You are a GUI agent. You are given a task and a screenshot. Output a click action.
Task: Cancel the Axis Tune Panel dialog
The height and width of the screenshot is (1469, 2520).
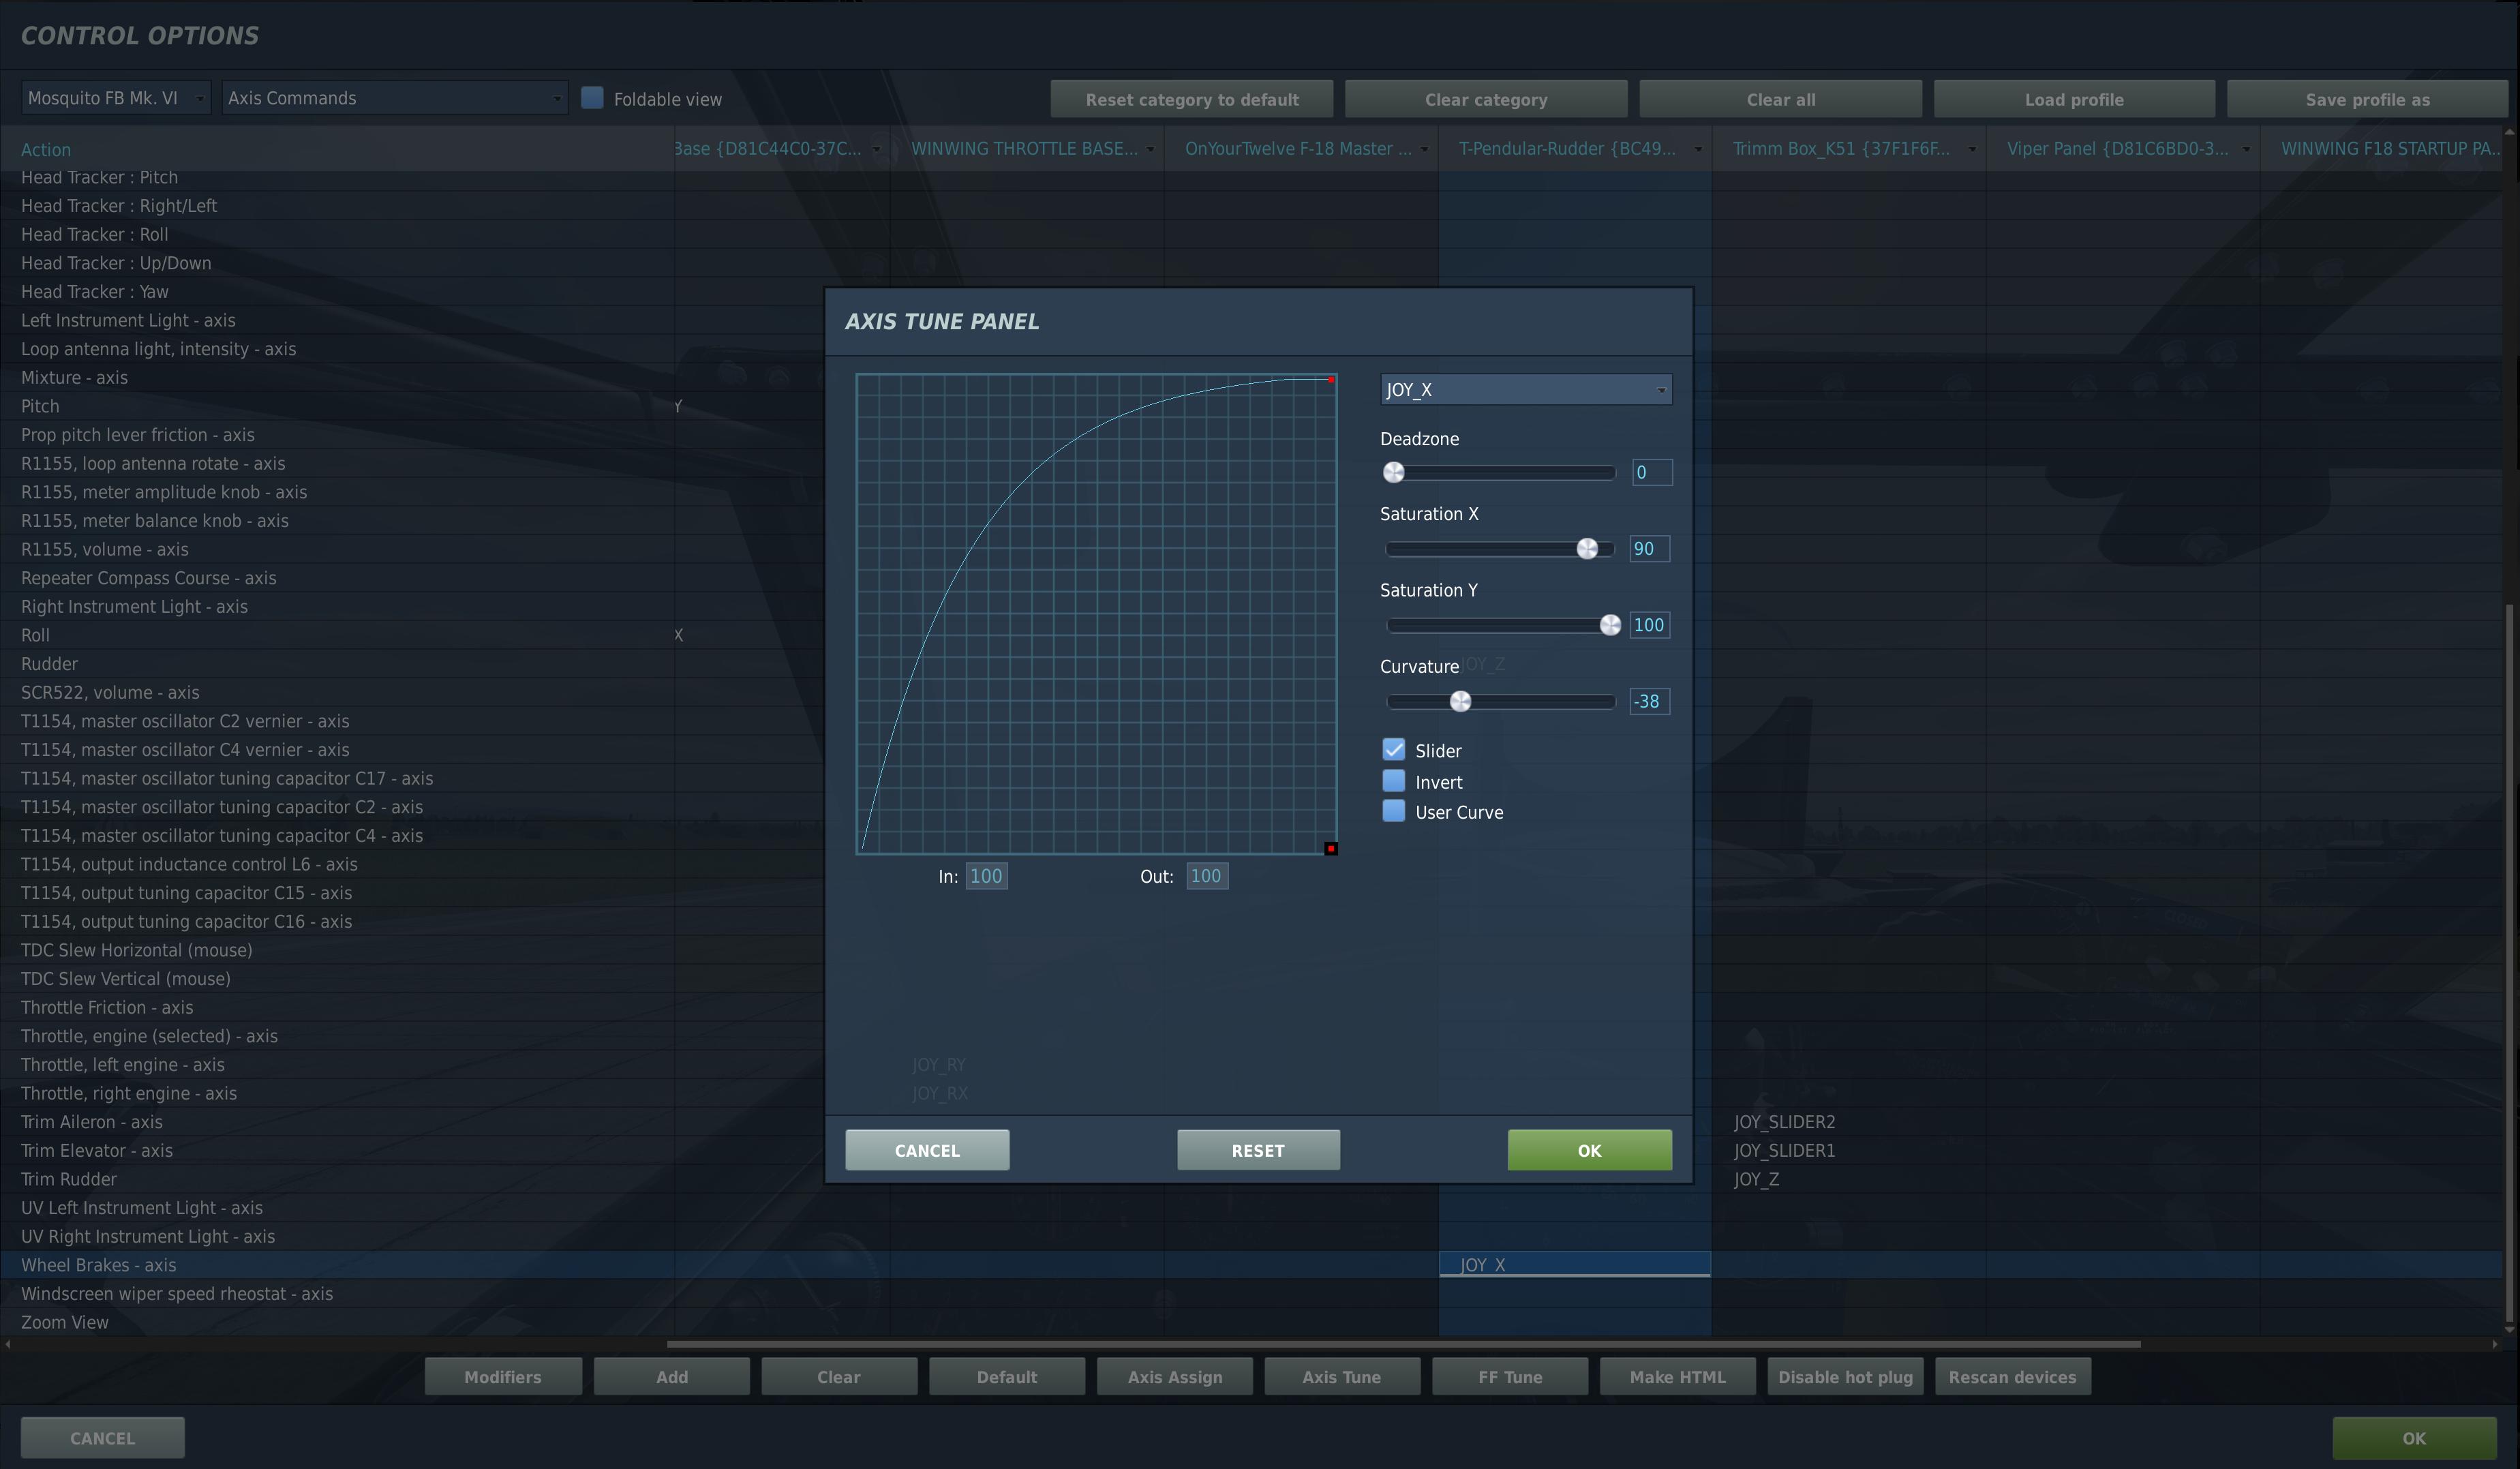927,1150
